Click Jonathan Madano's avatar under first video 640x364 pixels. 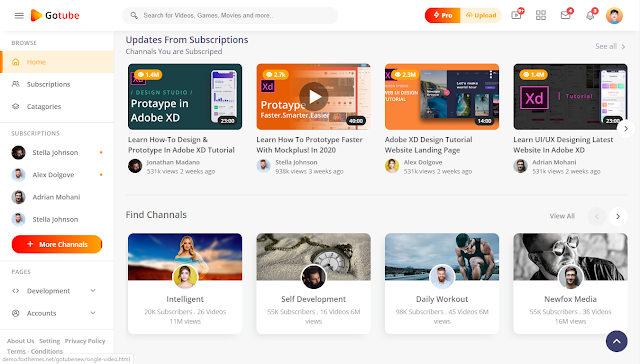(135, 166)
